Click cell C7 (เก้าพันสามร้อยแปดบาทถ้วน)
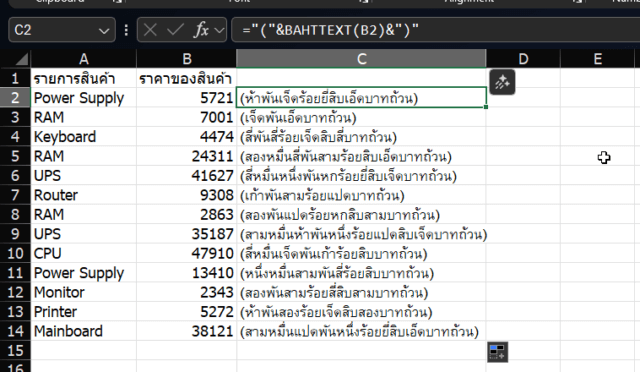 pos(361,195)
